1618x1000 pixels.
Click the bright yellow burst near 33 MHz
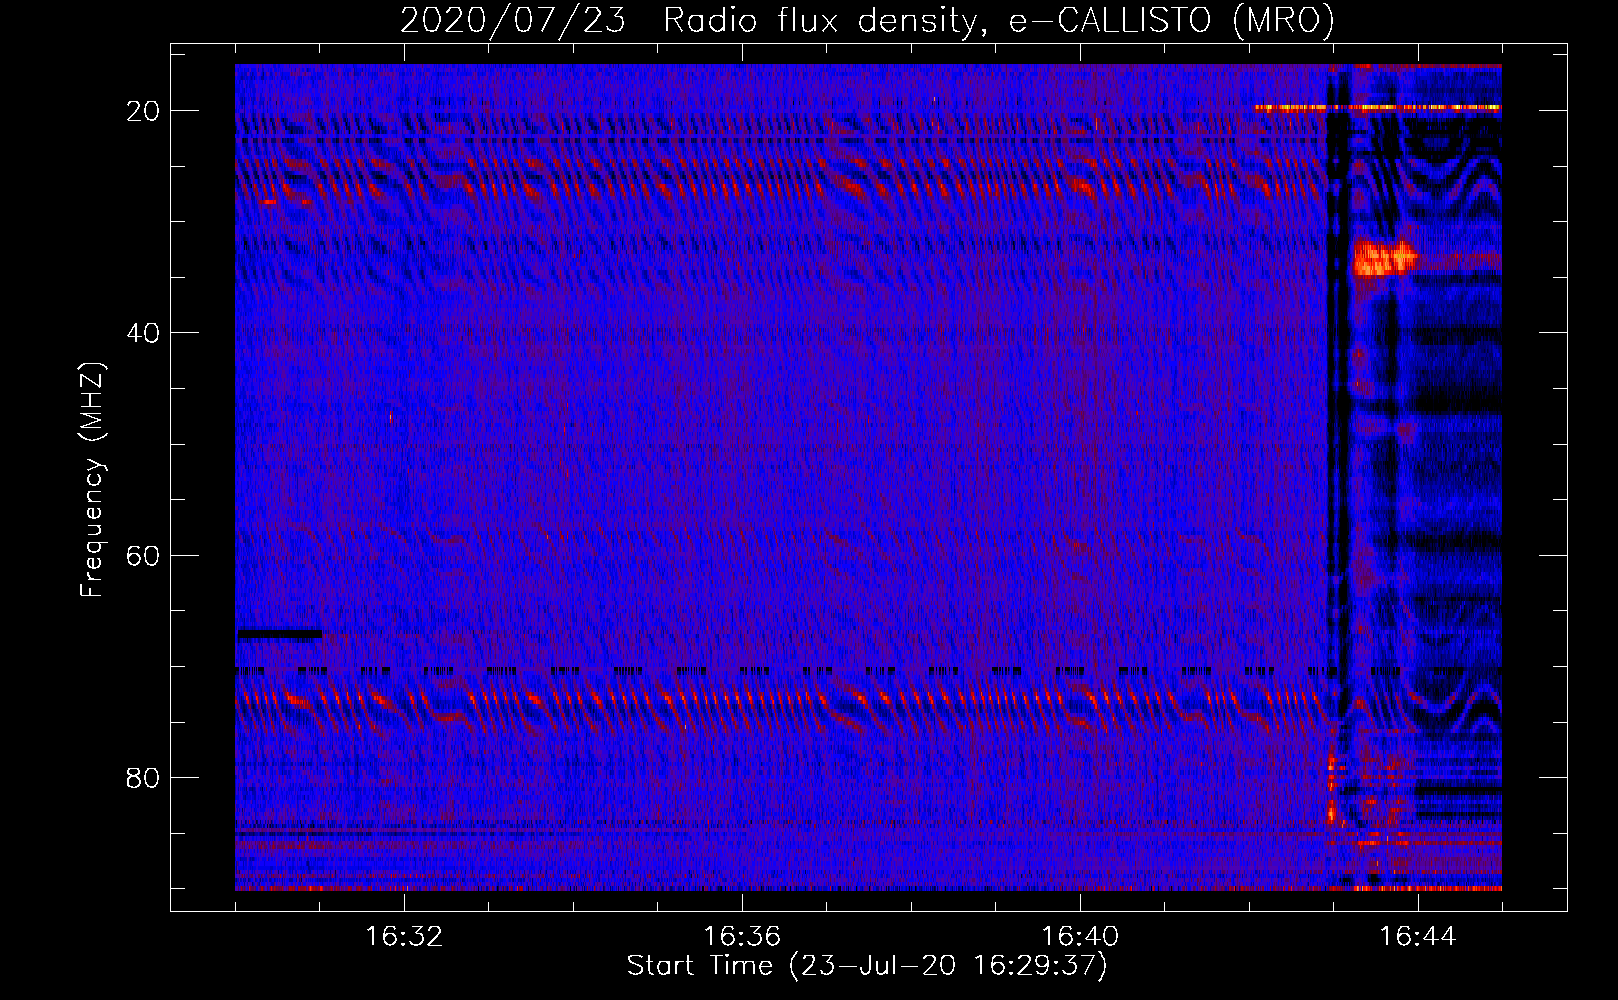click(1384, 259)
